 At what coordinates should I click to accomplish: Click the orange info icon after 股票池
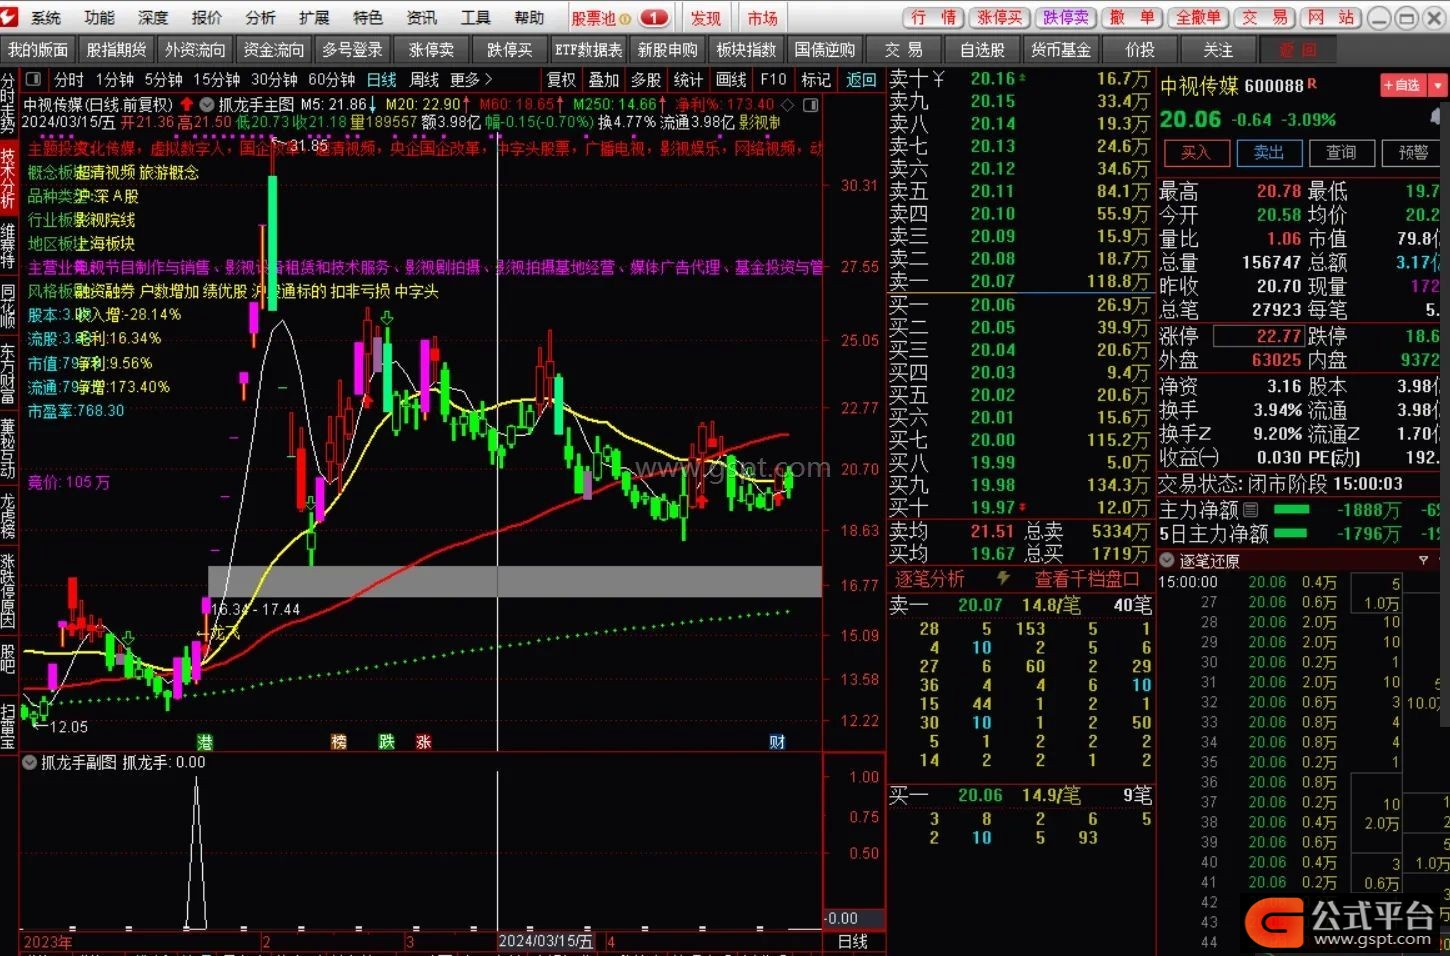(626, 18)
